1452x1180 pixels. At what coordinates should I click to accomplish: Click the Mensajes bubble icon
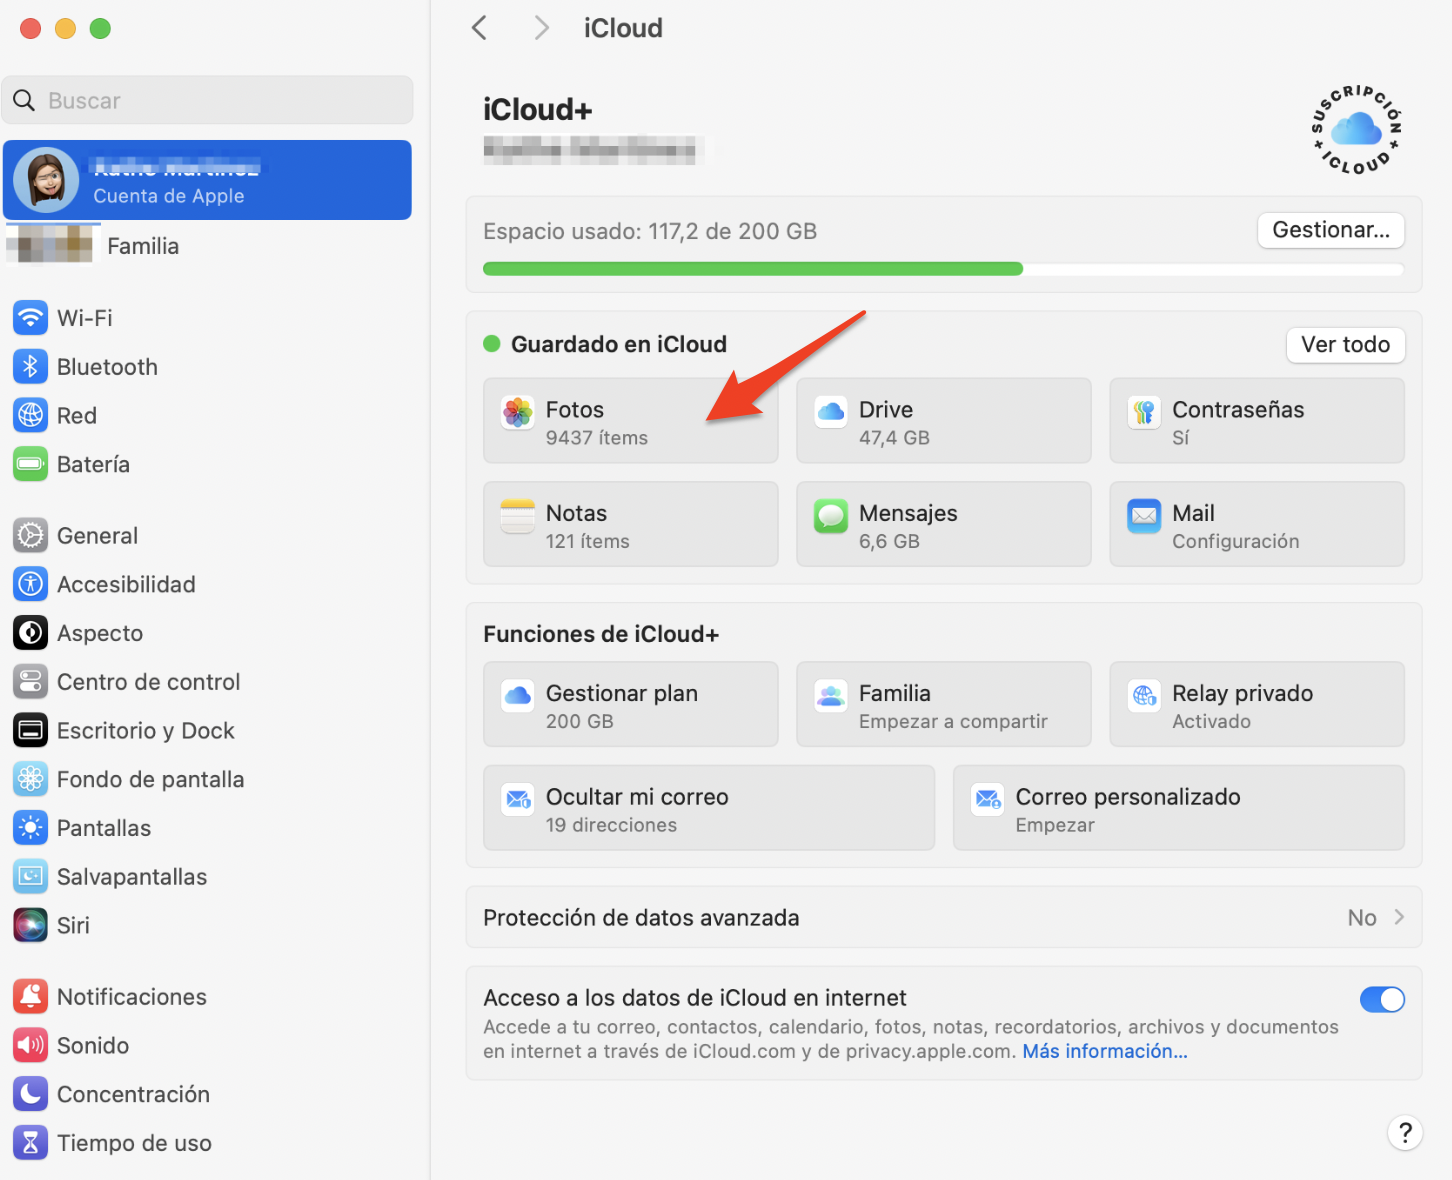point(830,516)
